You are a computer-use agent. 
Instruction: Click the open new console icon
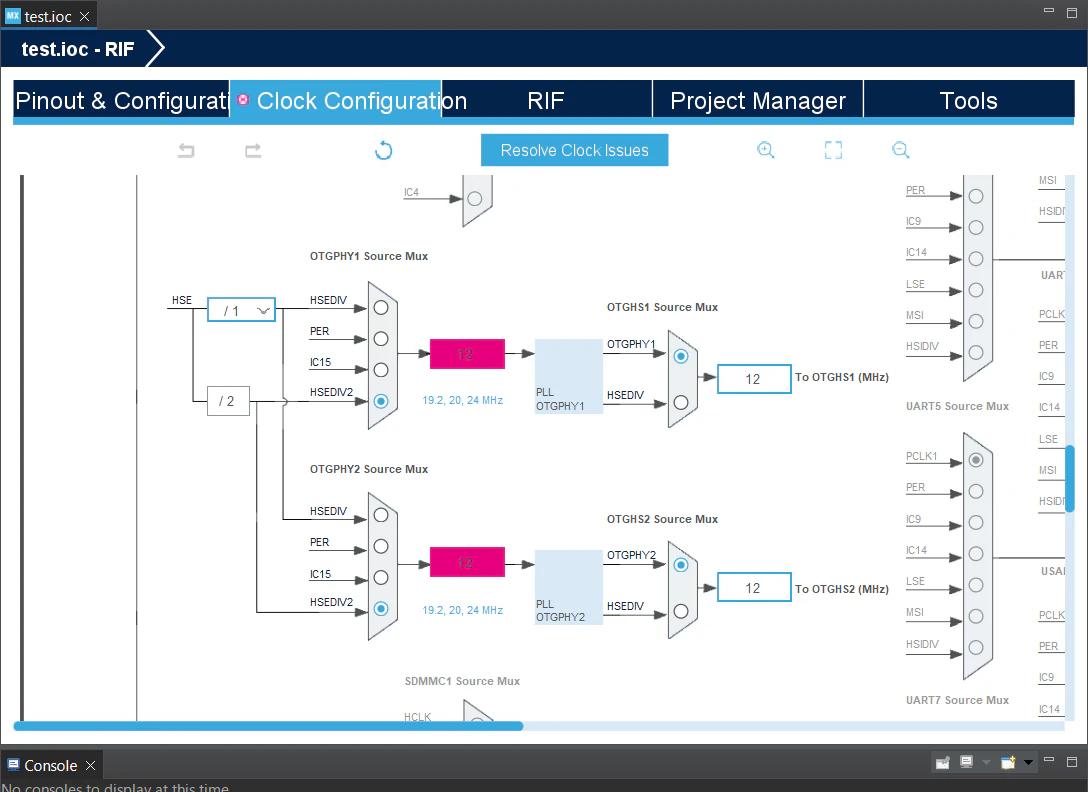click(1008, 762)
